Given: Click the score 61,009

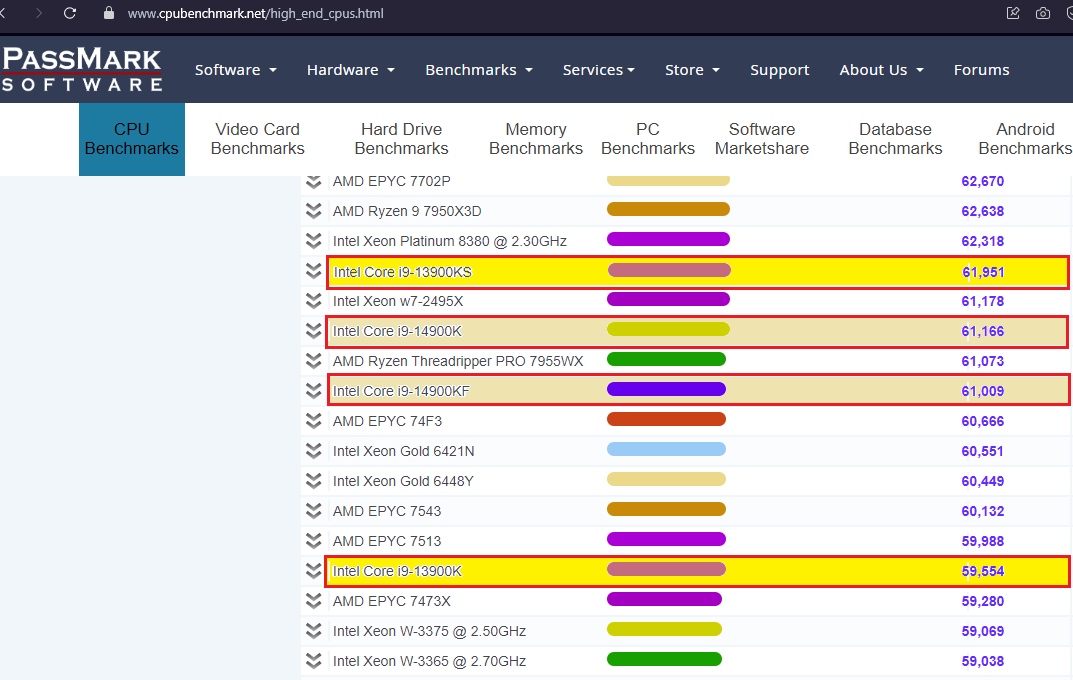Looking at the screenshot, I should click(x=983, y=391).
